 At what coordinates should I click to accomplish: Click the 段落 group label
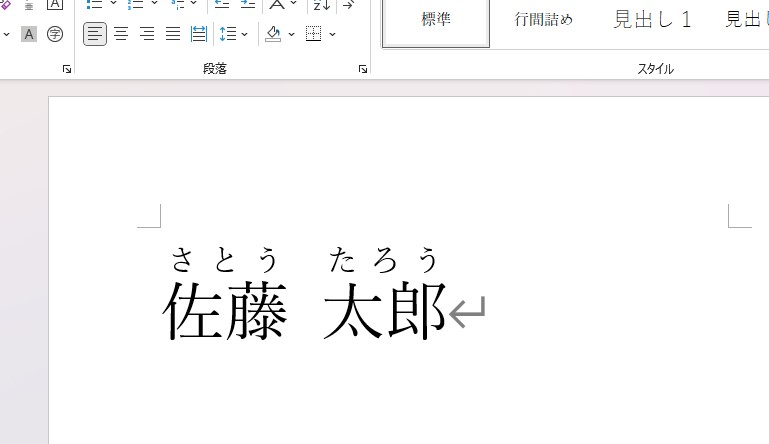pyautogui.click(x=215, y=69)
